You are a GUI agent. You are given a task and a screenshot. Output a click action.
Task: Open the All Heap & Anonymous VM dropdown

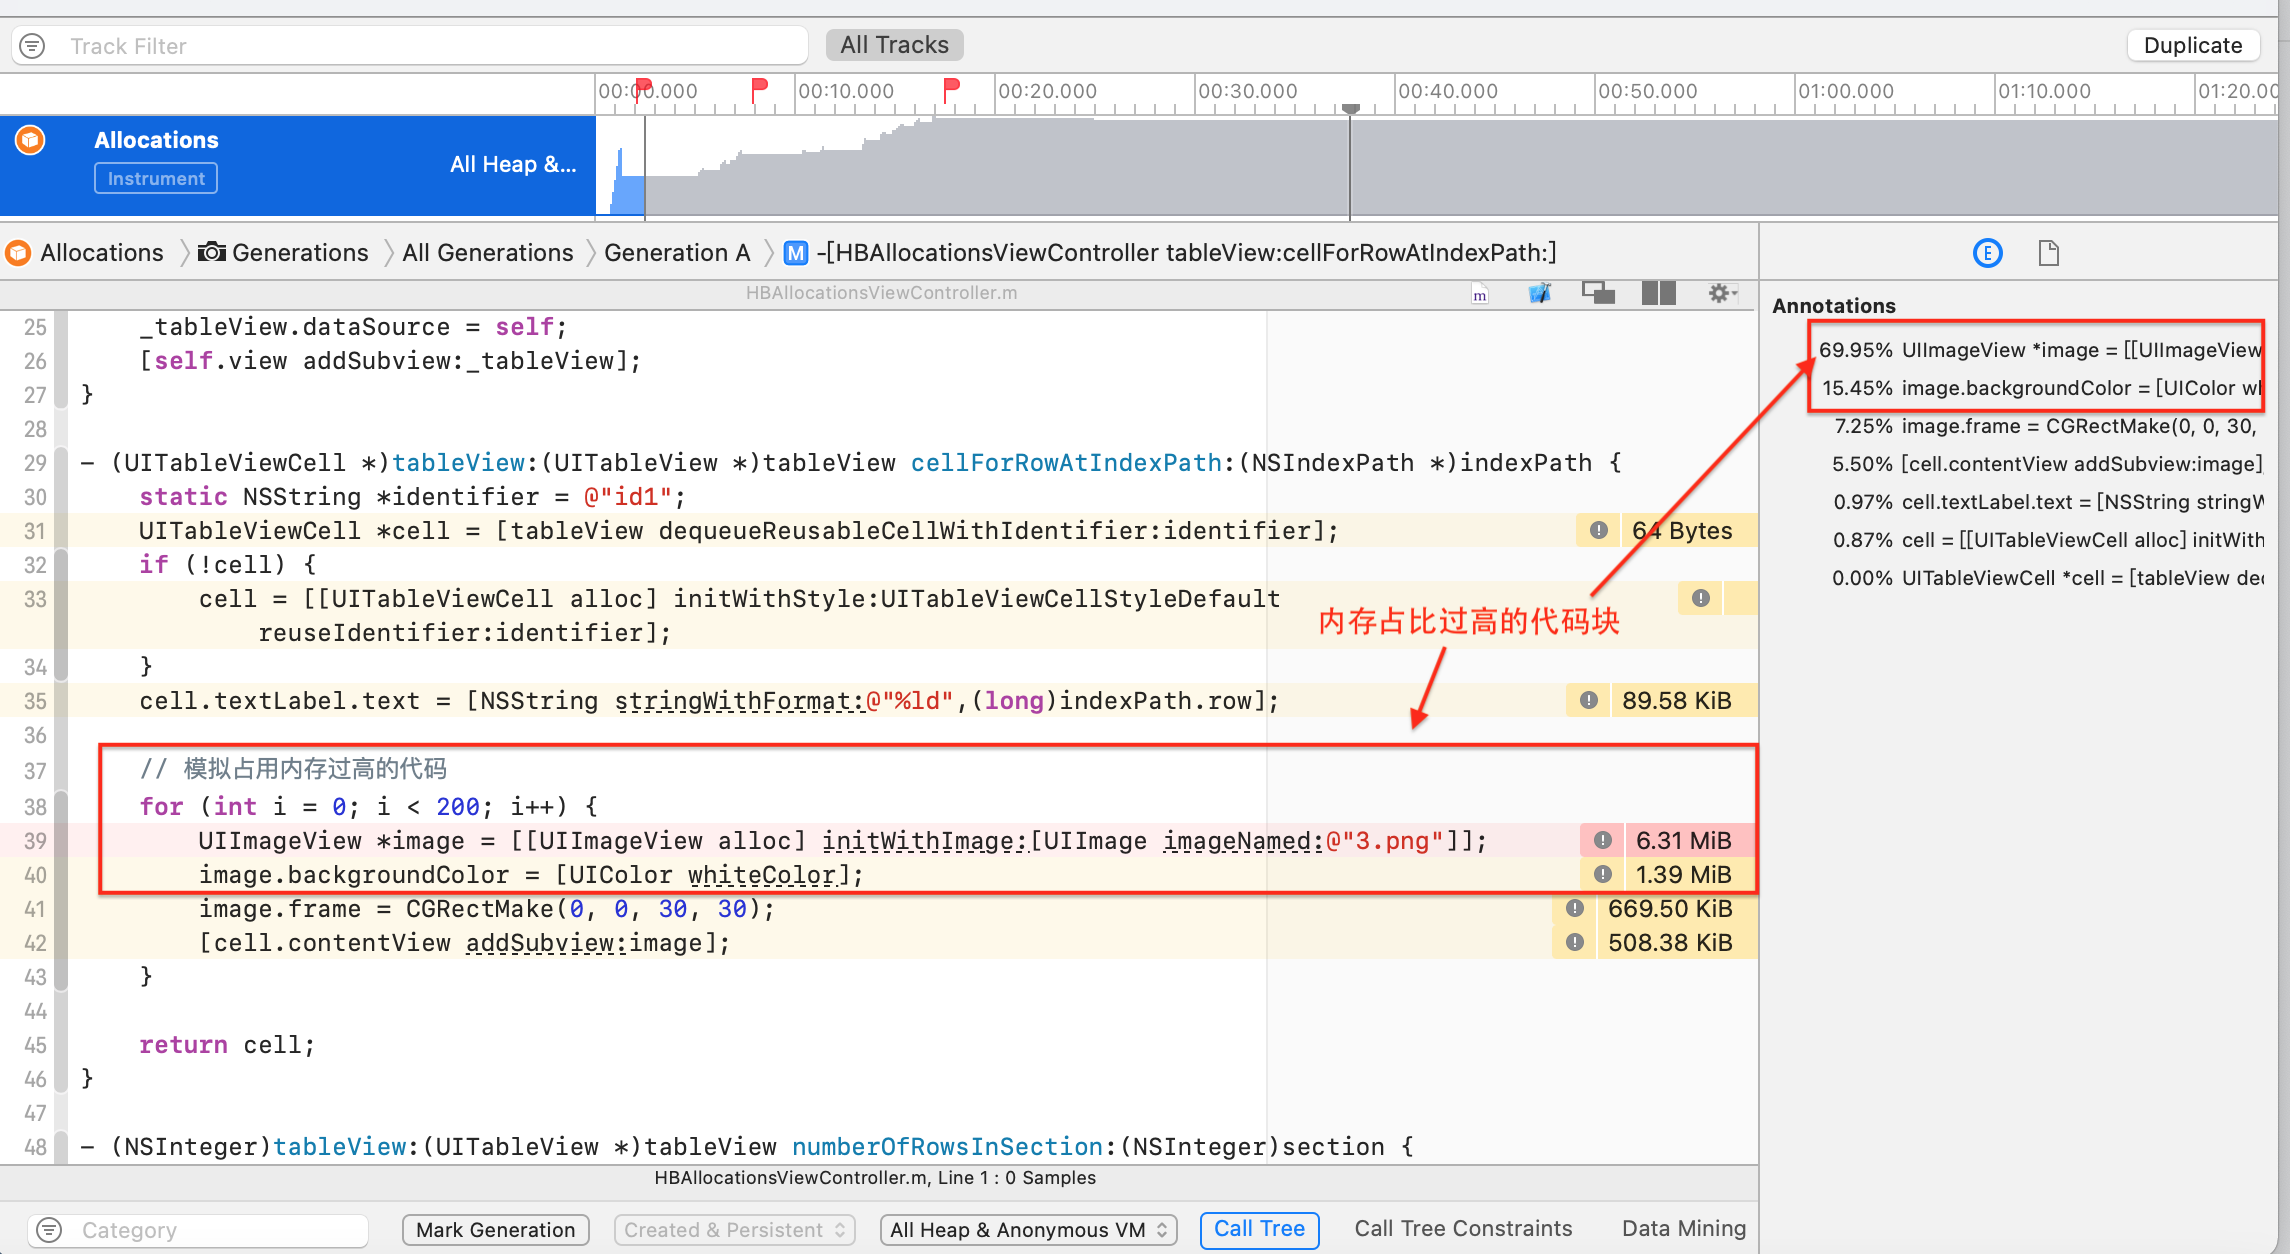pos(1029,1230)
